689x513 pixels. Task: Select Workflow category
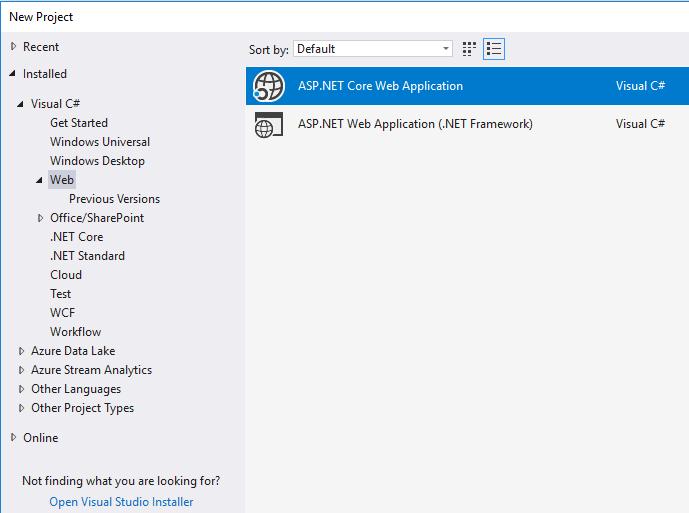[76, 331]
